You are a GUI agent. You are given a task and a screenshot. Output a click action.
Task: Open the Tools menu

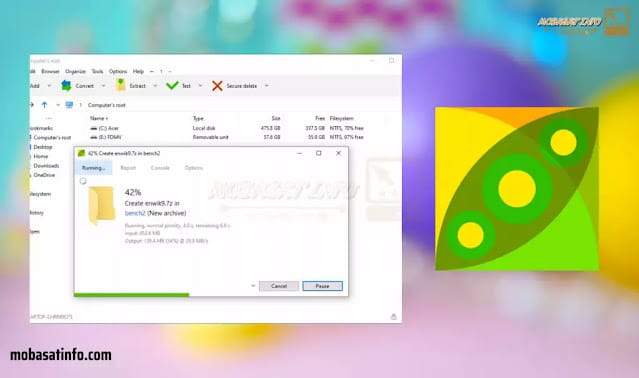coord(97,71)
